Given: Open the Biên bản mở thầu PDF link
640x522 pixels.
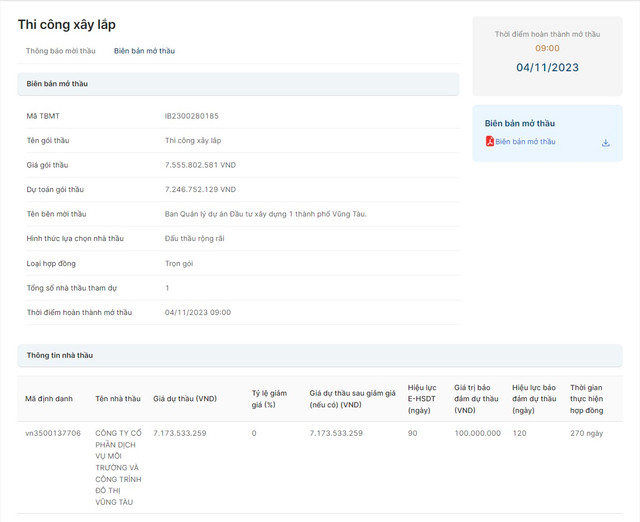Looking at the screenshot, I should click(x=525, y=142).
